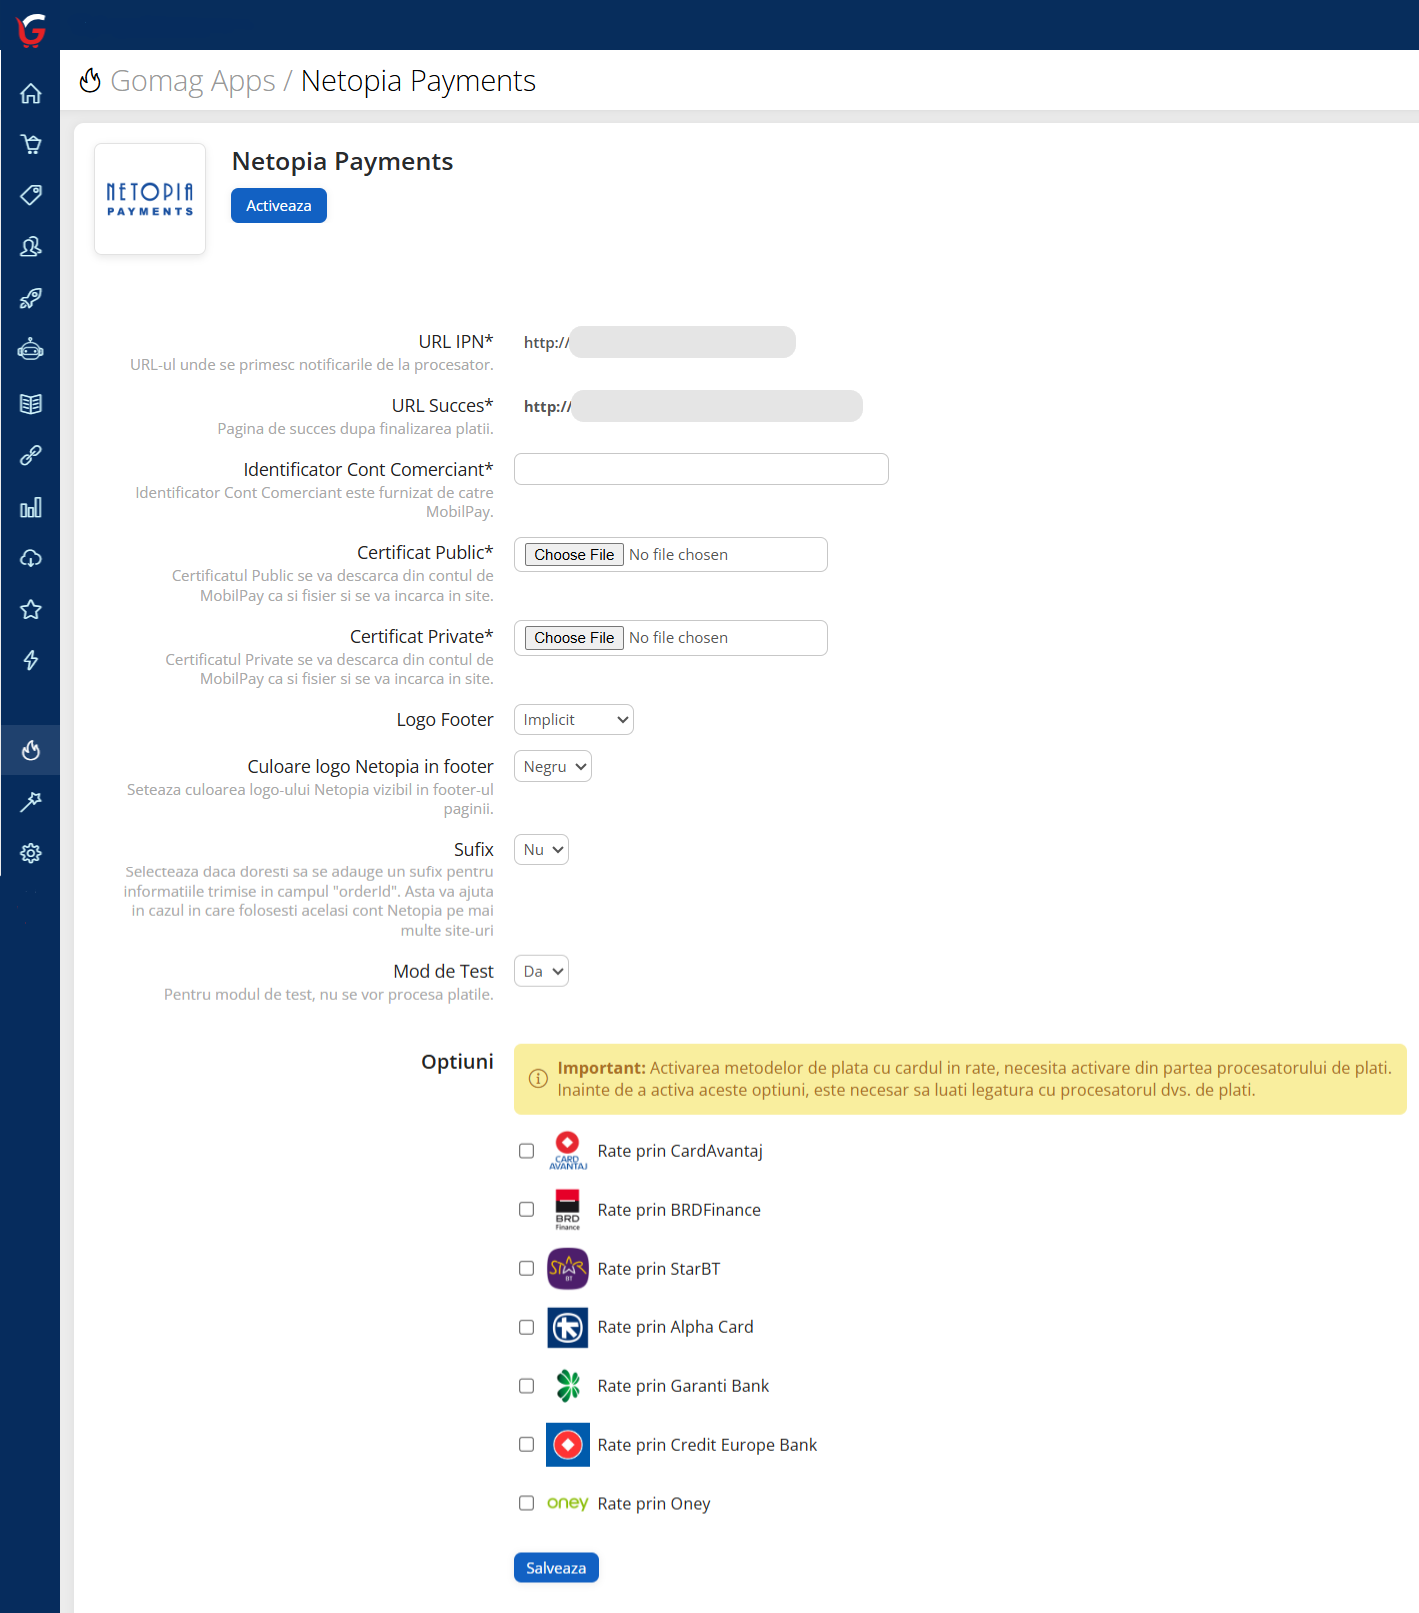The image size is (1419, 1613).
Task: Open the star icon in sidebar
Action: click(31, 609)
